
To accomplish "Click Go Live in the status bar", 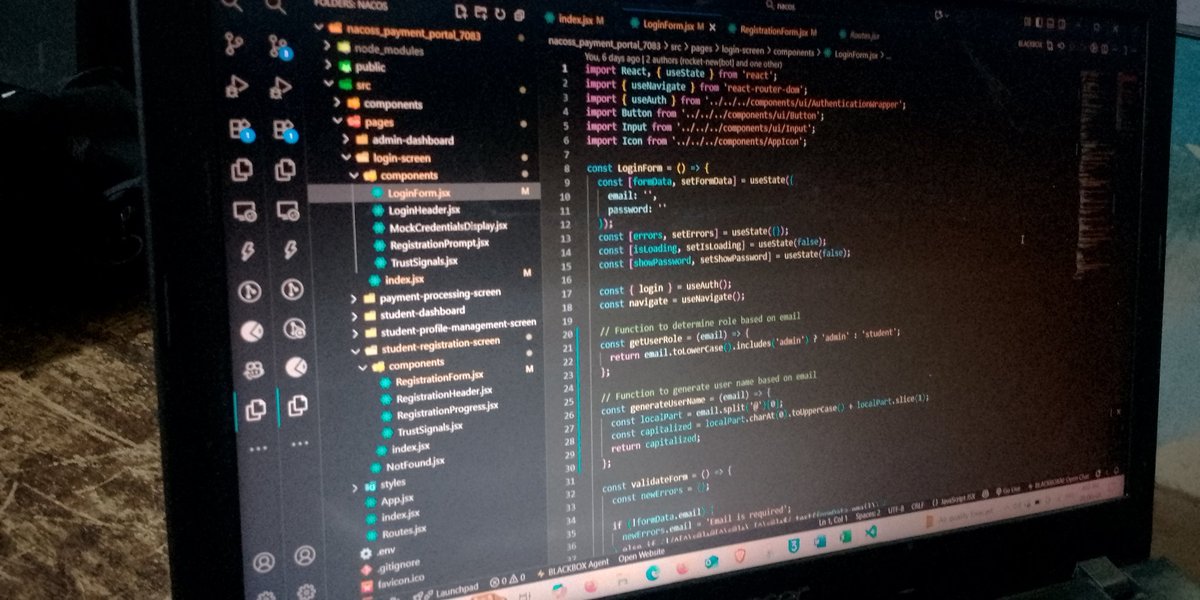I will click(x=1008, y=489).
